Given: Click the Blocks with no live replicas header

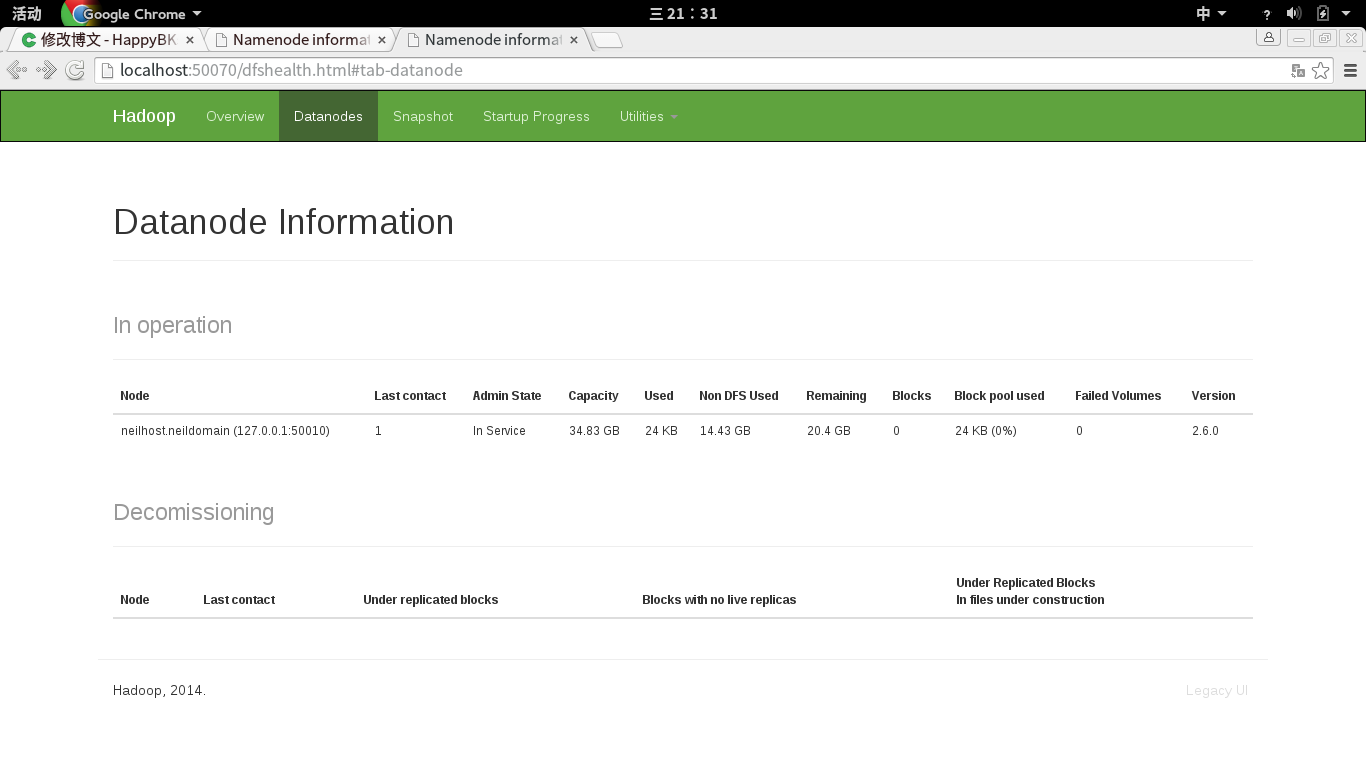Looking at the screenshot, I should 719,600.
